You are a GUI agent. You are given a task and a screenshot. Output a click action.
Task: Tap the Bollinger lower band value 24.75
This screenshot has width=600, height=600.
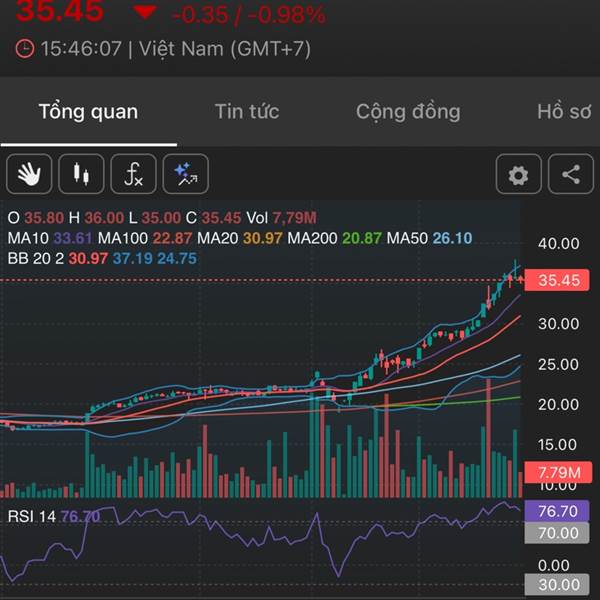click(x=177, y=258)
